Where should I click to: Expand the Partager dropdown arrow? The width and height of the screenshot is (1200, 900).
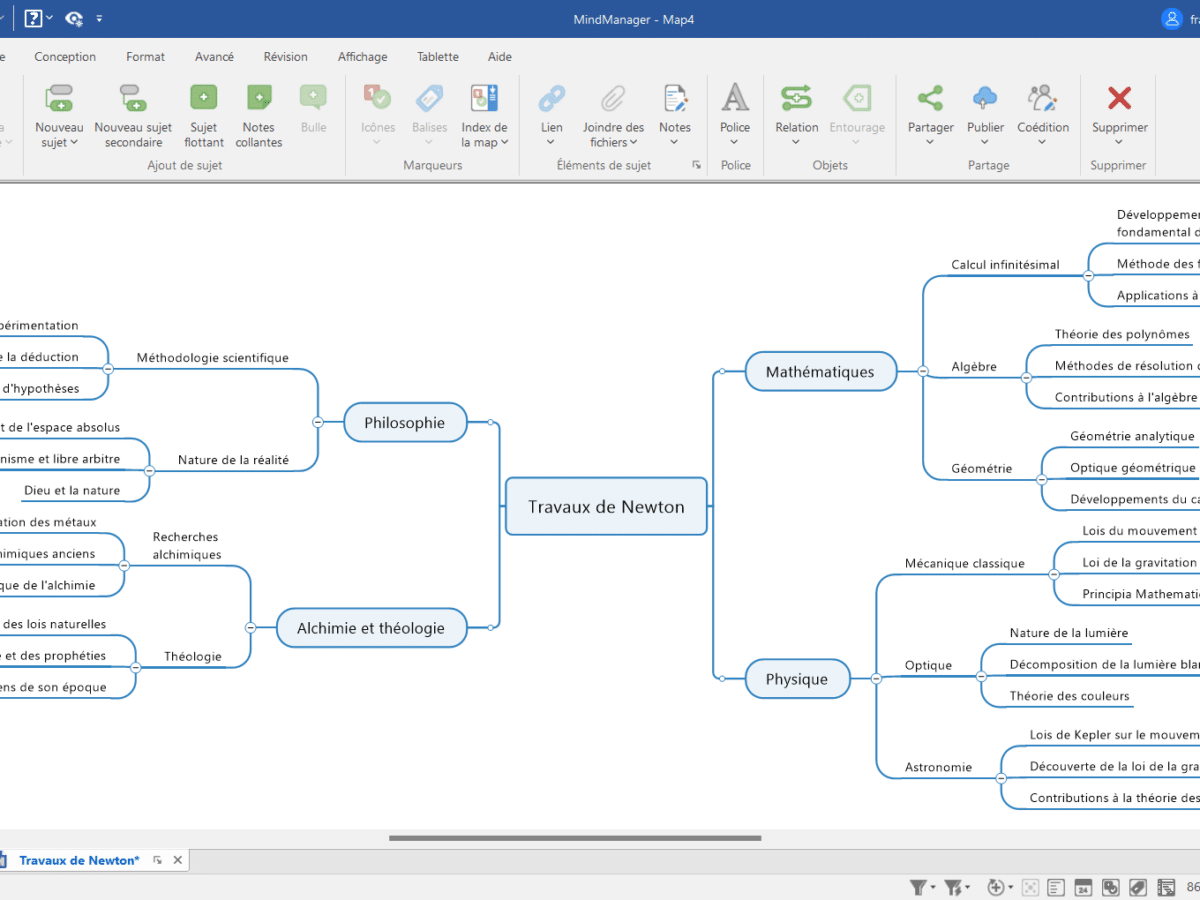click(x=930, y=142)
